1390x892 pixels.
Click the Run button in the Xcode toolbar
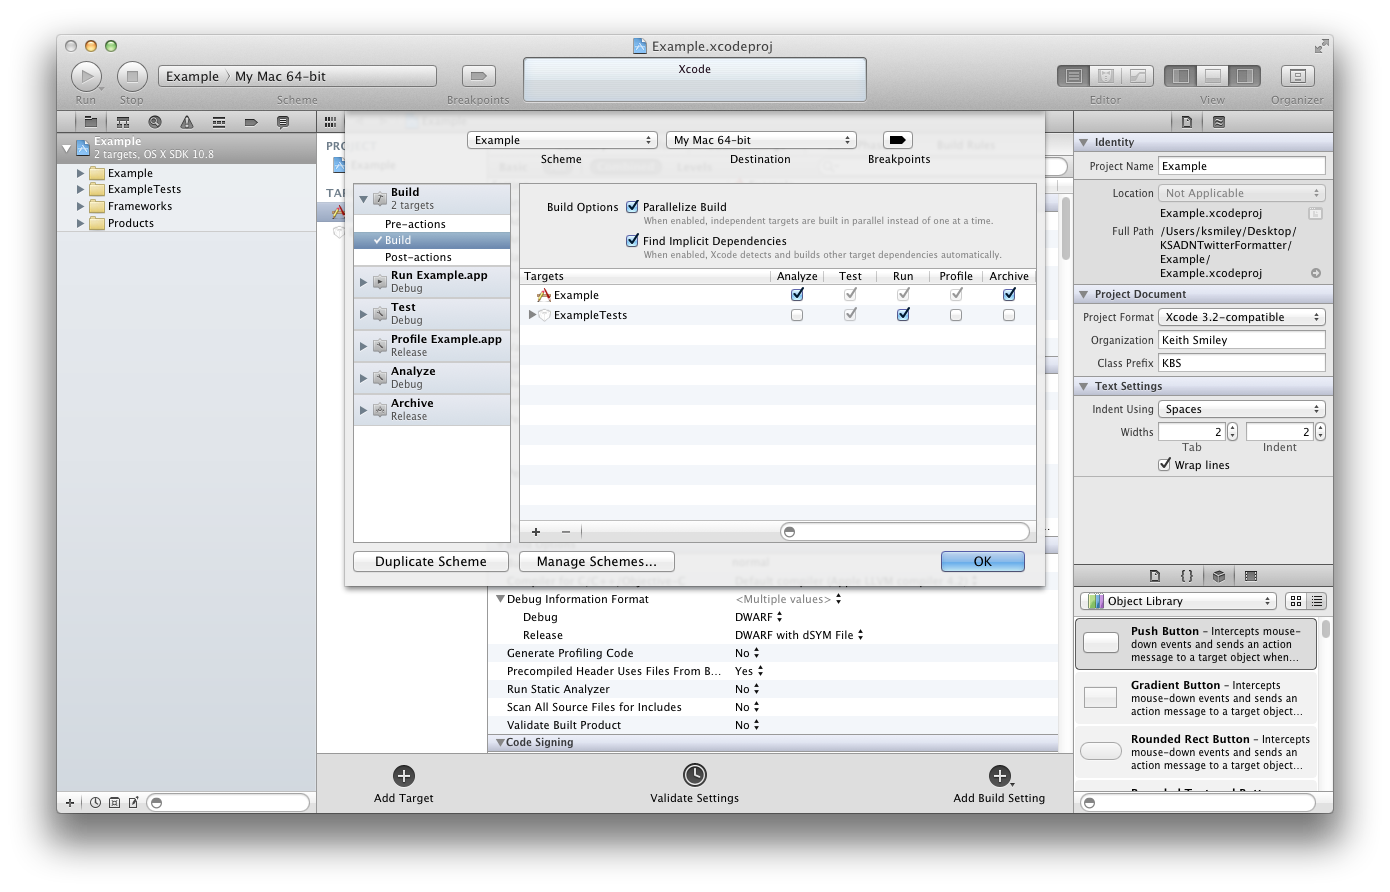click(x=86, y=76)
